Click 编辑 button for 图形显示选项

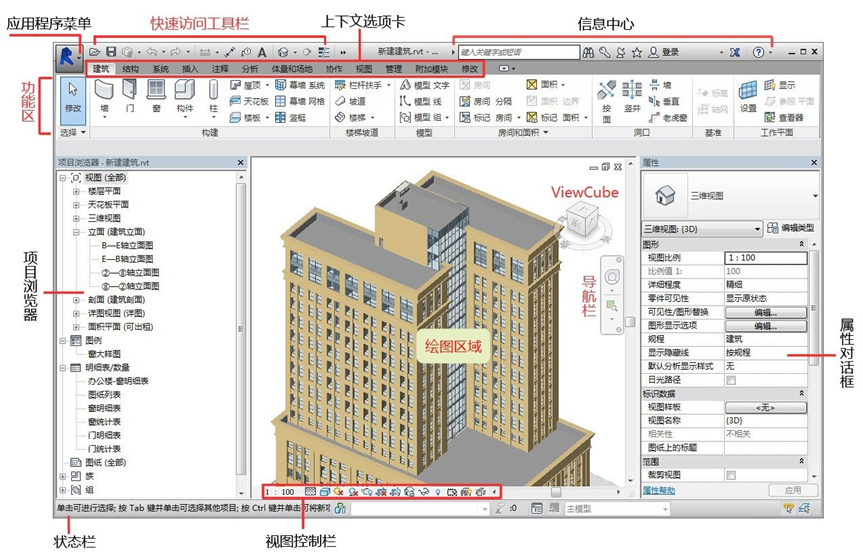766,326
